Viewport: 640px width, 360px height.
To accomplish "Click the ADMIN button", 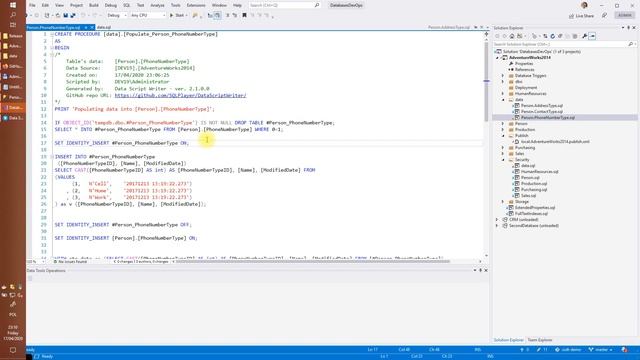I will 625,16.
